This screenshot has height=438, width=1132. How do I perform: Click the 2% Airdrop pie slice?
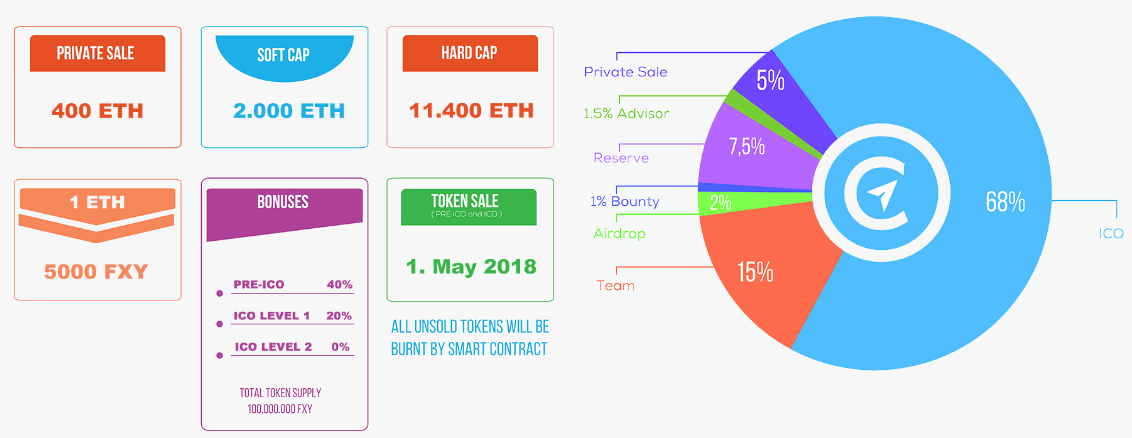720,203
